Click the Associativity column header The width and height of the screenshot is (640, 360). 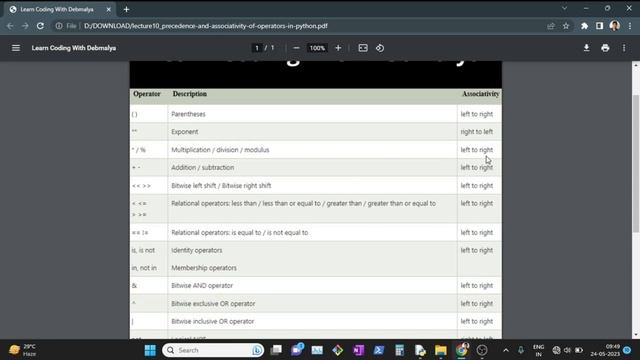(x=480, y=94)
